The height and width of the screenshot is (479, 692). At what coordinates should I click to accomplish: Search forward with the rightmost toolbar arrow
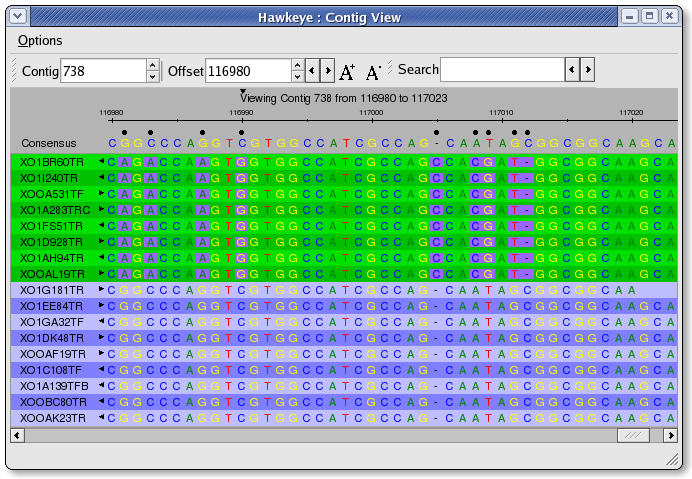point(588,70)
